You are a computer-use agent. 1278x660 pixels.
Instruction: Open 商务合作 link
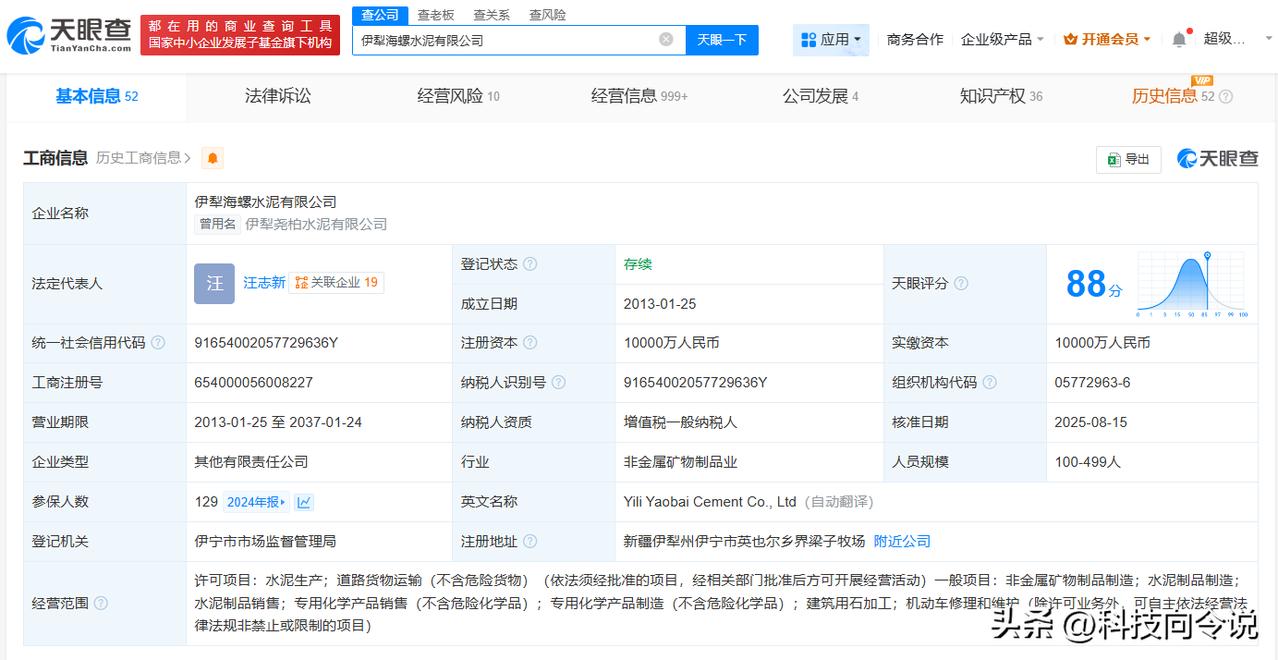tap(915, 39)
